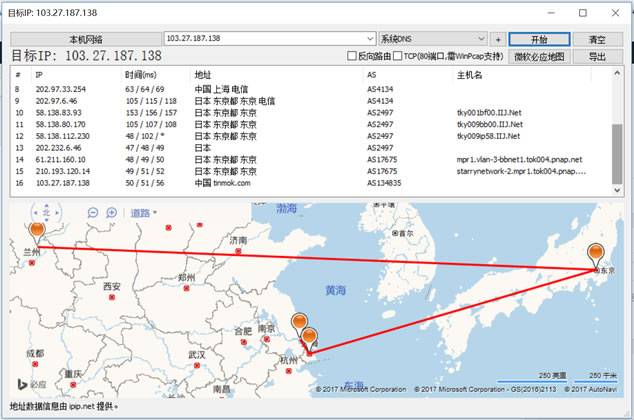Click the 时间(ms) column header

[141, 75]
